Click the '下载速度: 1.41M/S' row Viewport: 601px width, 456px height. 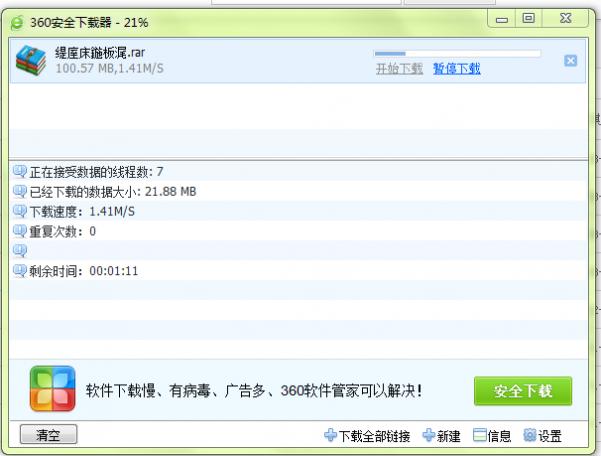coord(299,211)
